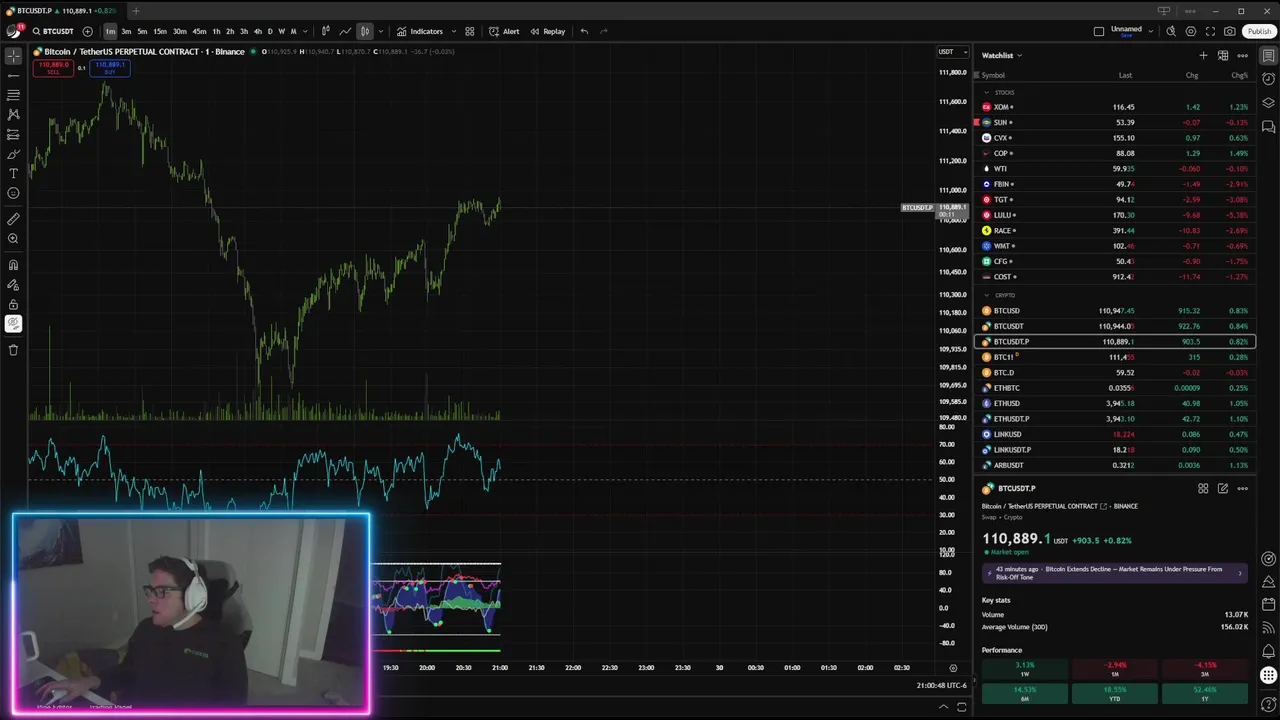This screenshot has width=1280, height=720.
Task: Click the compare or add symbol plus
Action: pos(88,31)
